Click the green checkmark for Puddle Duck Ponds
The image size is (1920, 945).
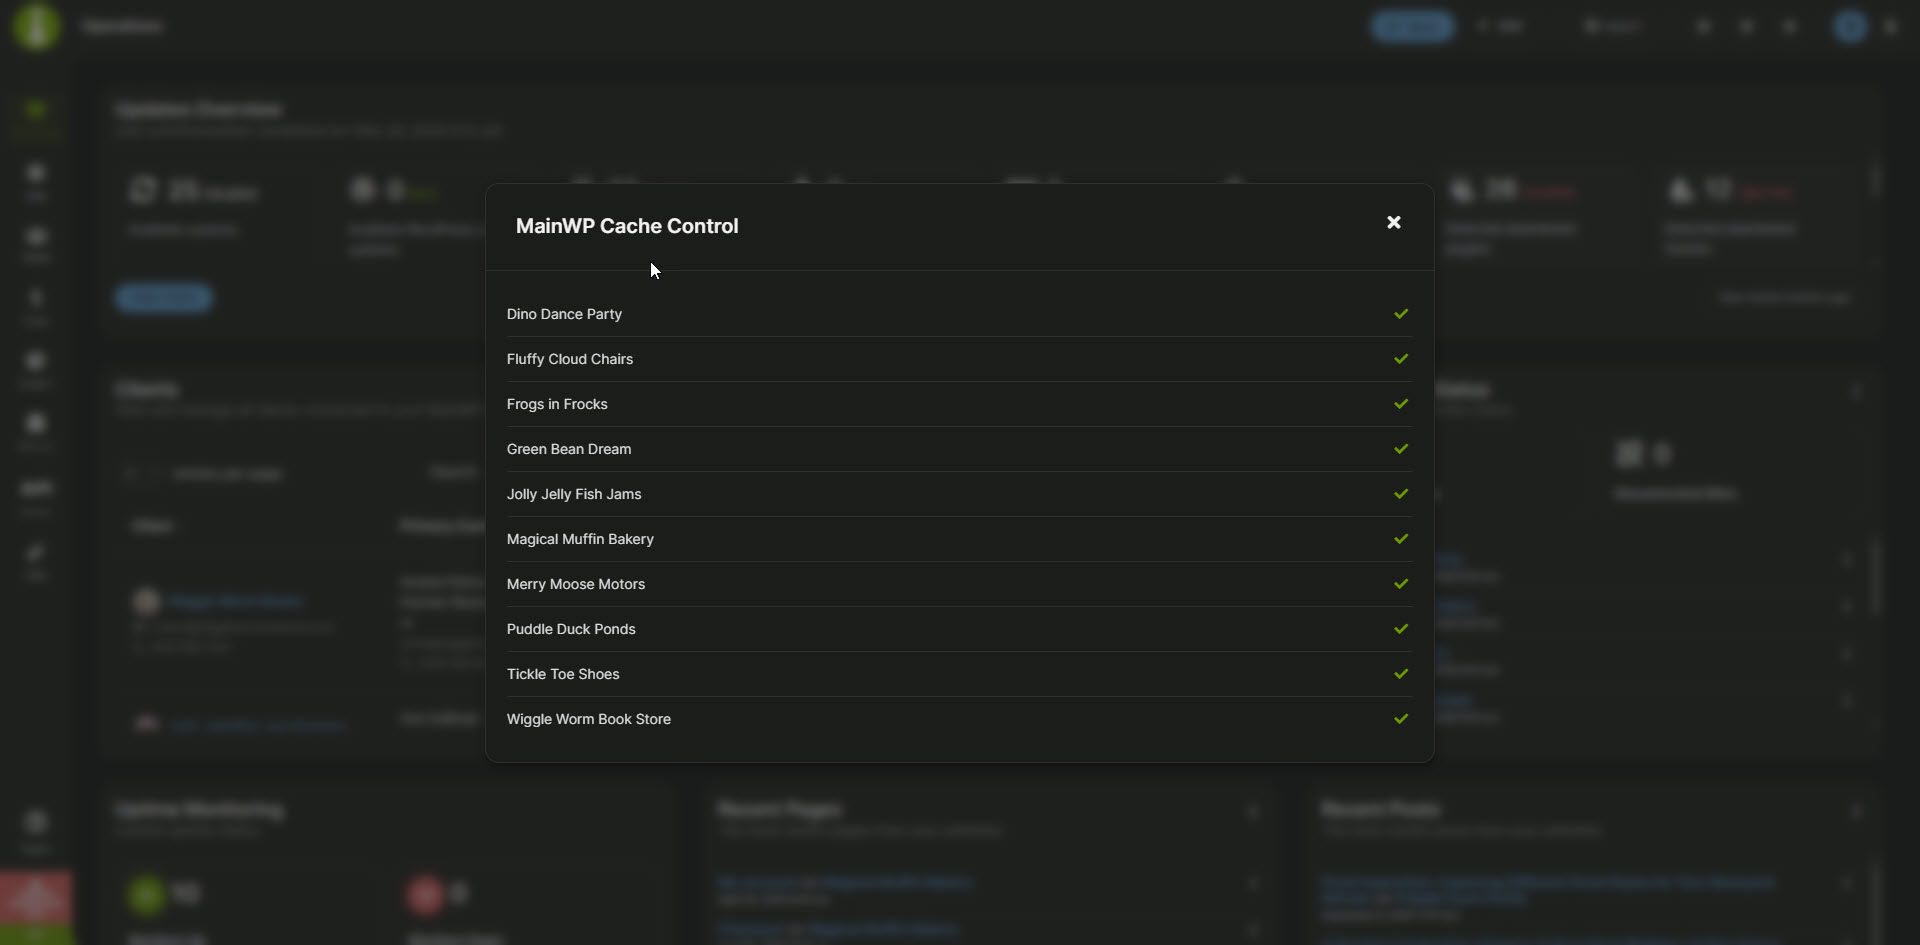(x=1401, y=629)
